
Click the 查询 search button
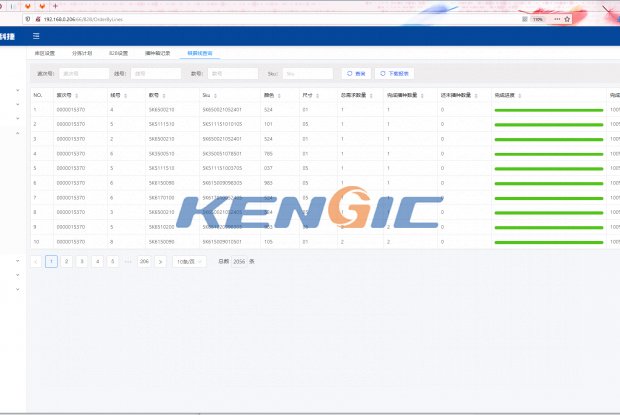(x=355, y=73)
